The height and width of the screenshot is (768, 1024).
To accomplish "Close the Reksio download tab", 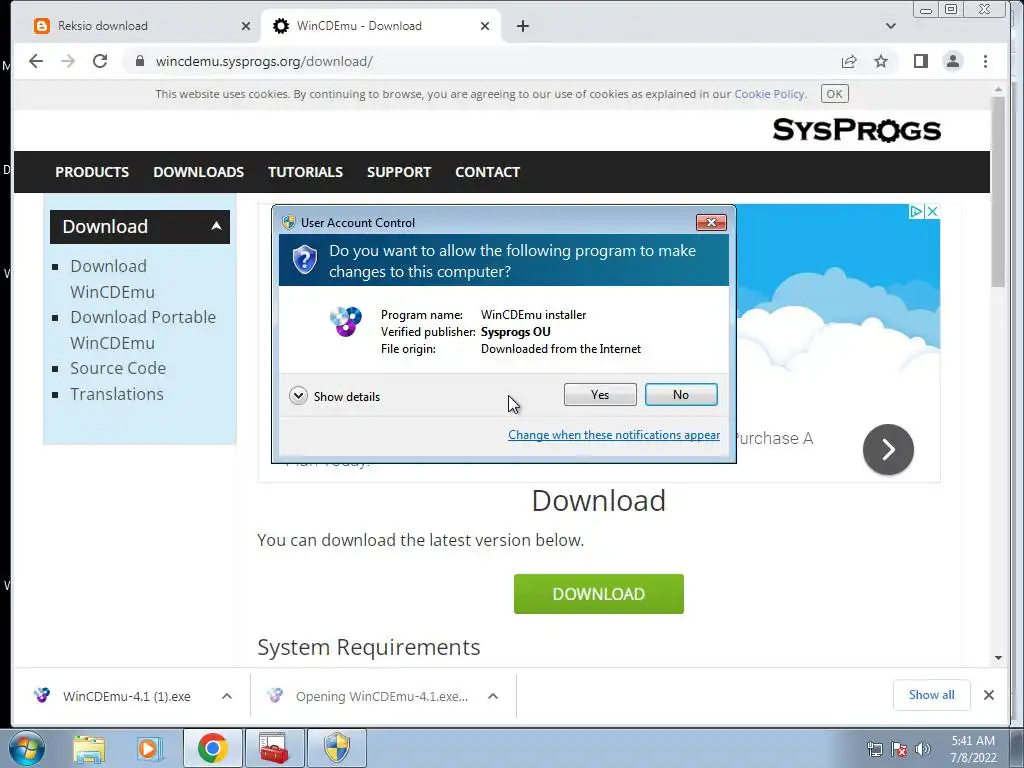I will [x=246, y=26].
